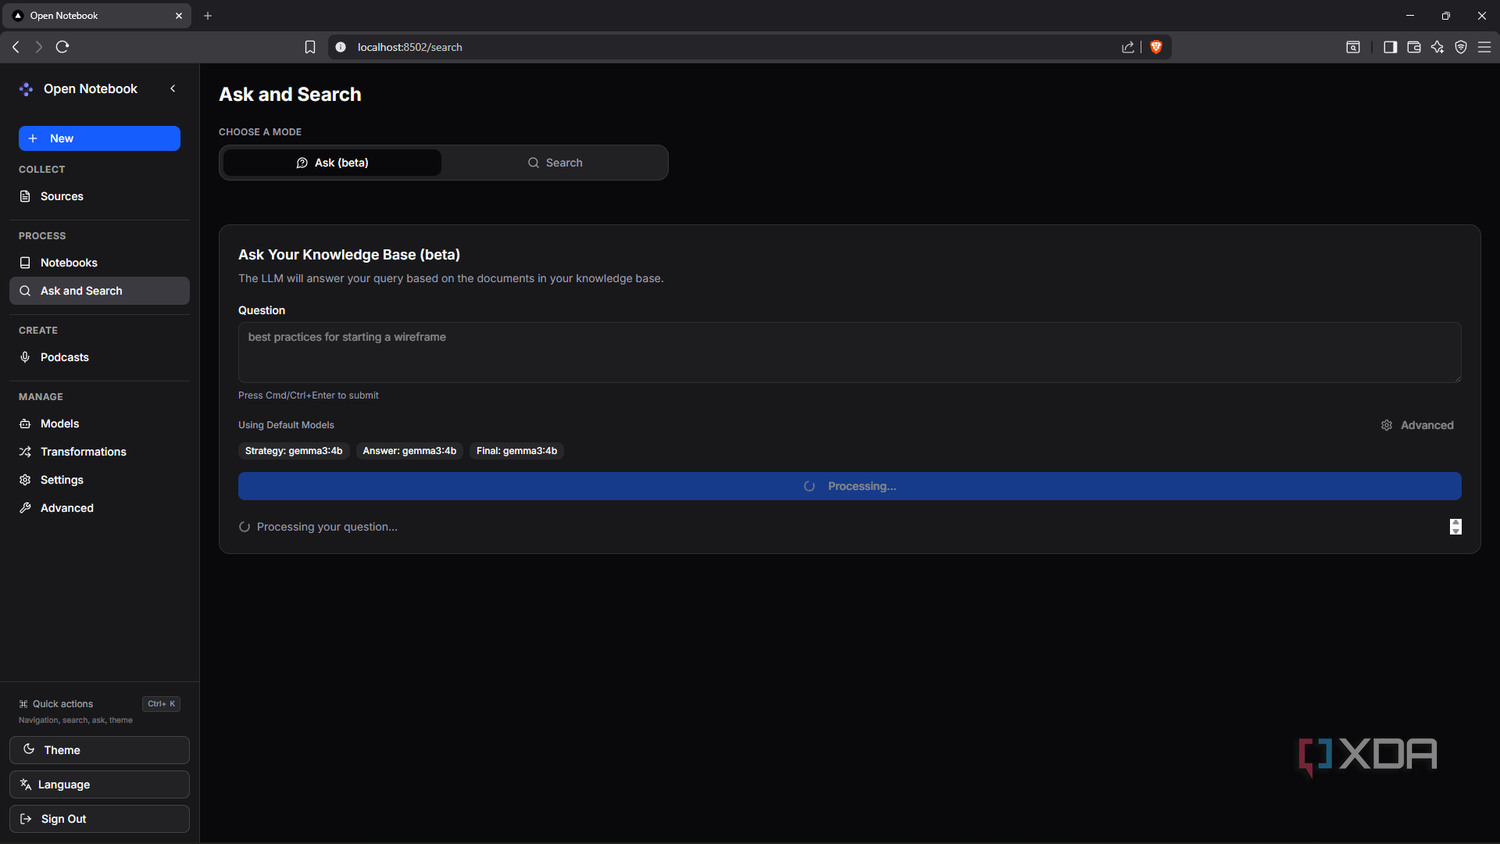
Task: Open the Models page
Action: (x=99, y=424)
